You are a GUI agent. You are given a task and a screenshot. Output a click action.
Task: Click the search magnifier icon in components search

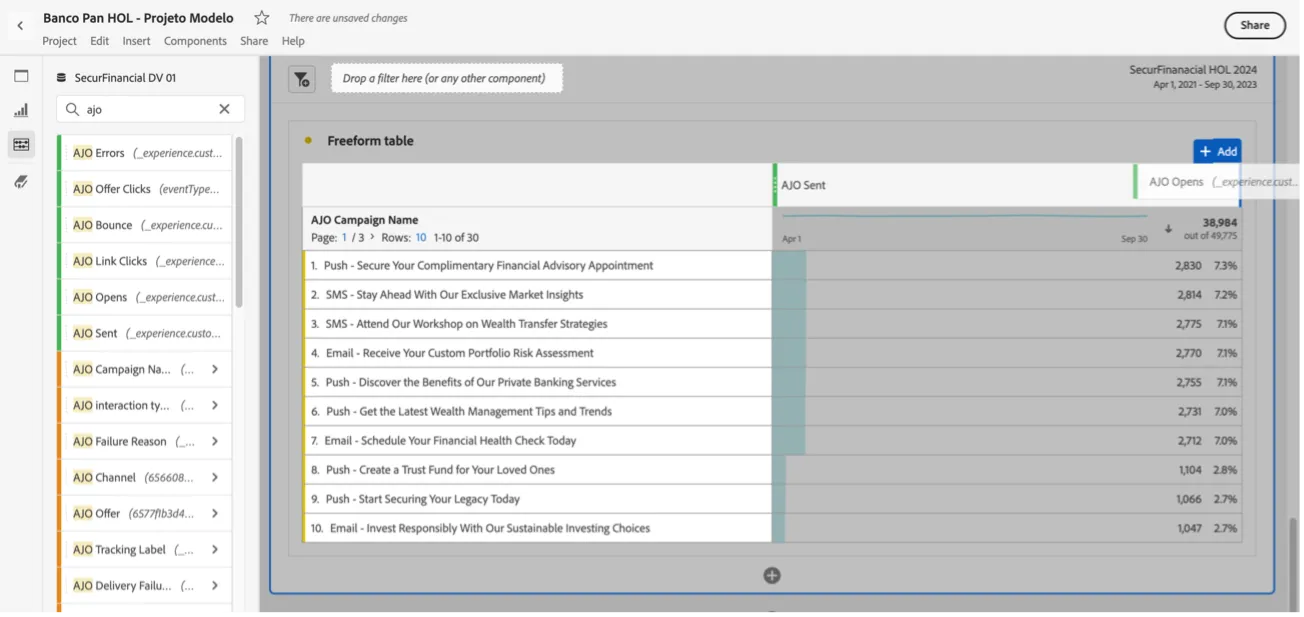[x=73, y=109]
